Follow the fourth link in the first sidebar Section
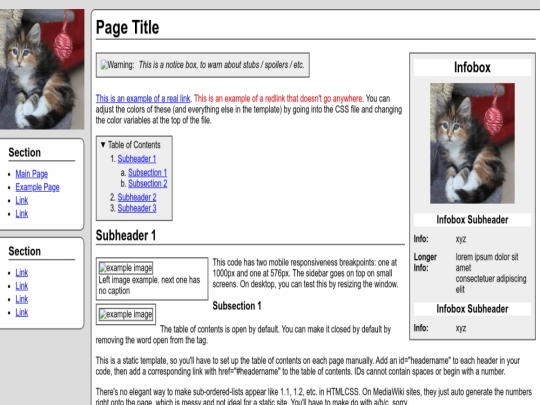This screenshot has height=405, width=540. point(22,214)
